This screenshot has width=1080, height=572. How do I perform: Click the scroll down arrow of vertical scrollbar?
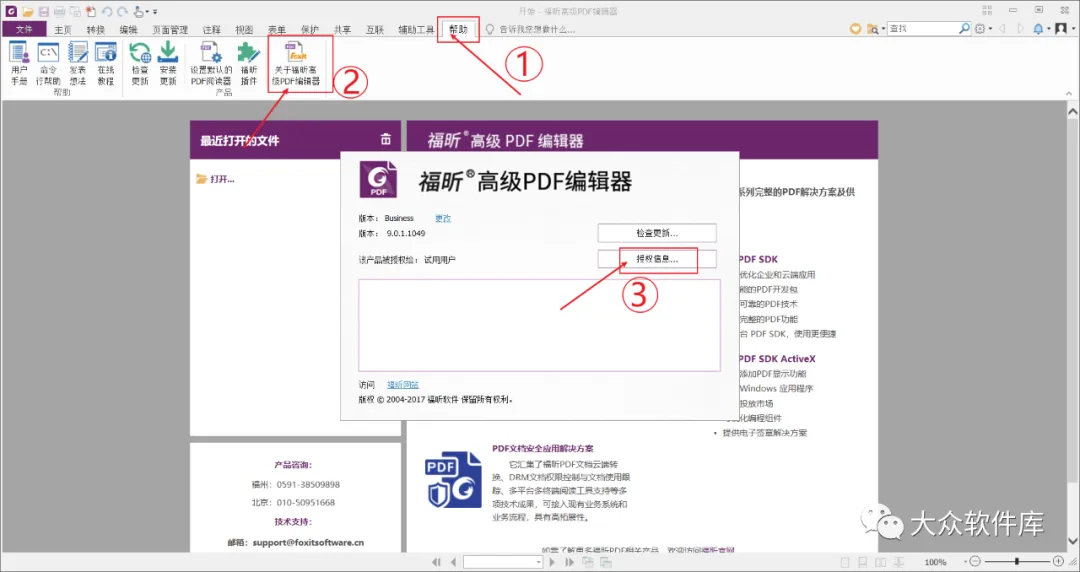pyautogui.click(x=1072, y=541)
